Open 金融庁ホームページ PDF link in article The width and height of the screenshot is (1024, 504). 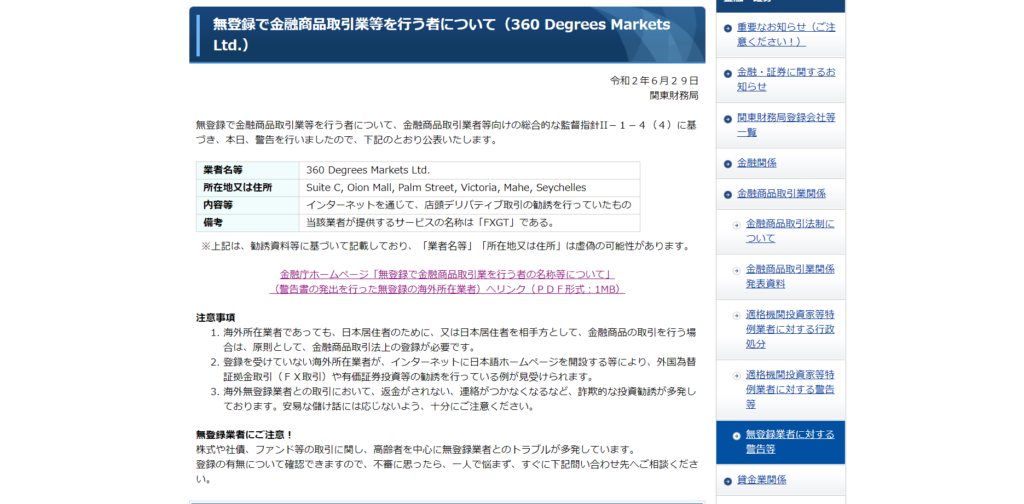click(x=447, y=281)
